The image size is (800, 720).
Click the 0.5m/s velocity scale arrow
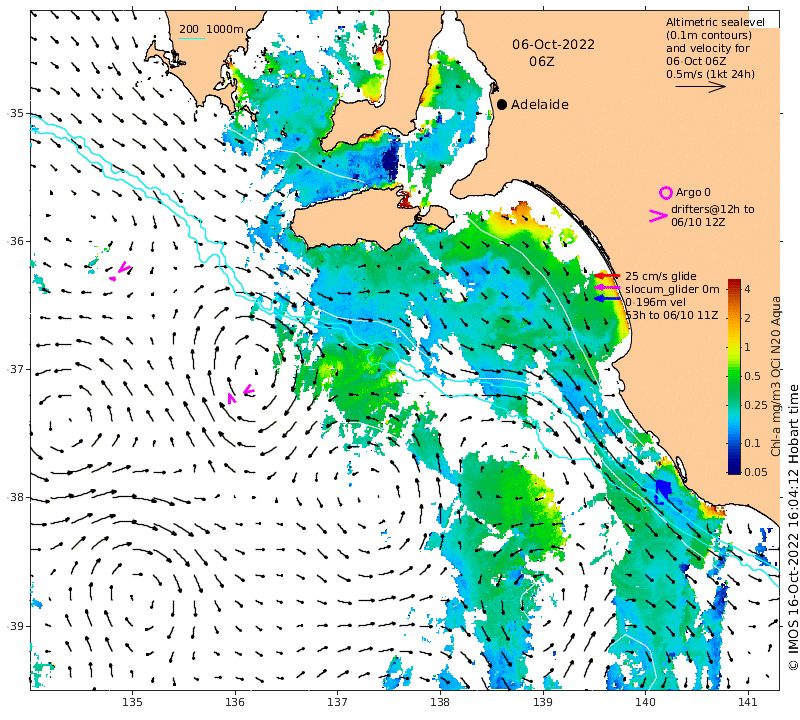701,87
